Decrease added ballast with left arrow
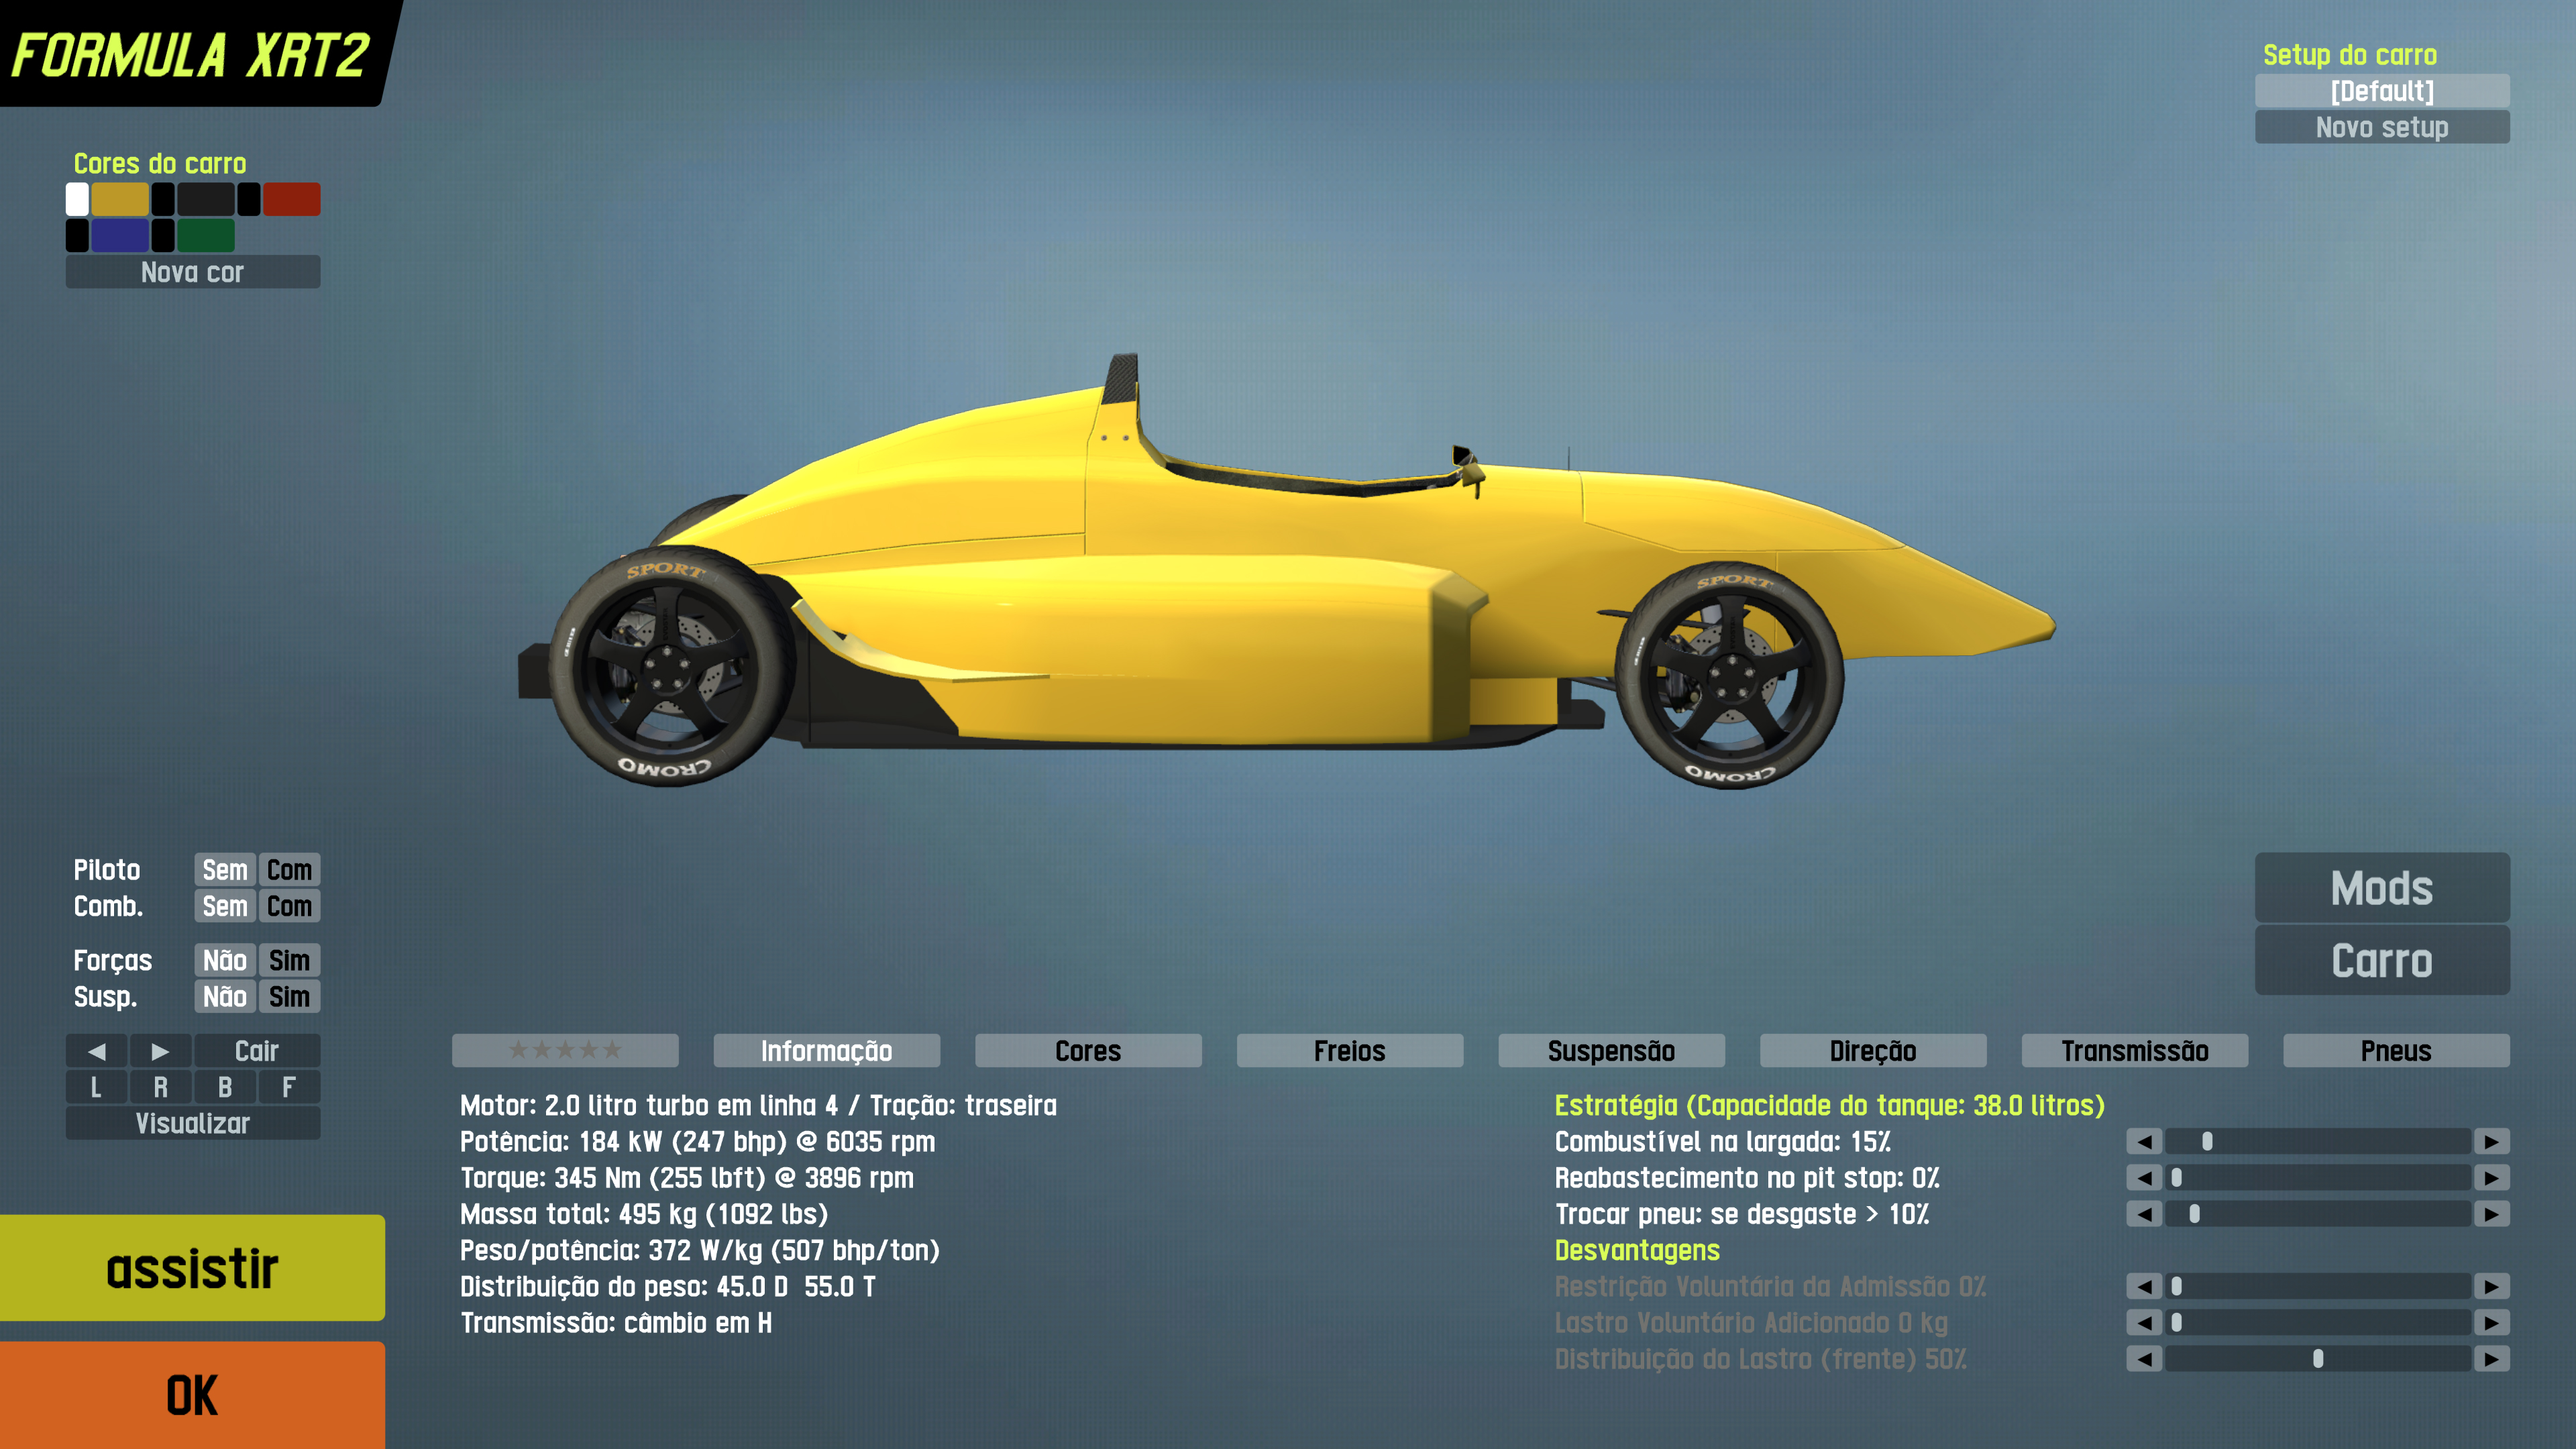 click(x=2144, y=1323)
